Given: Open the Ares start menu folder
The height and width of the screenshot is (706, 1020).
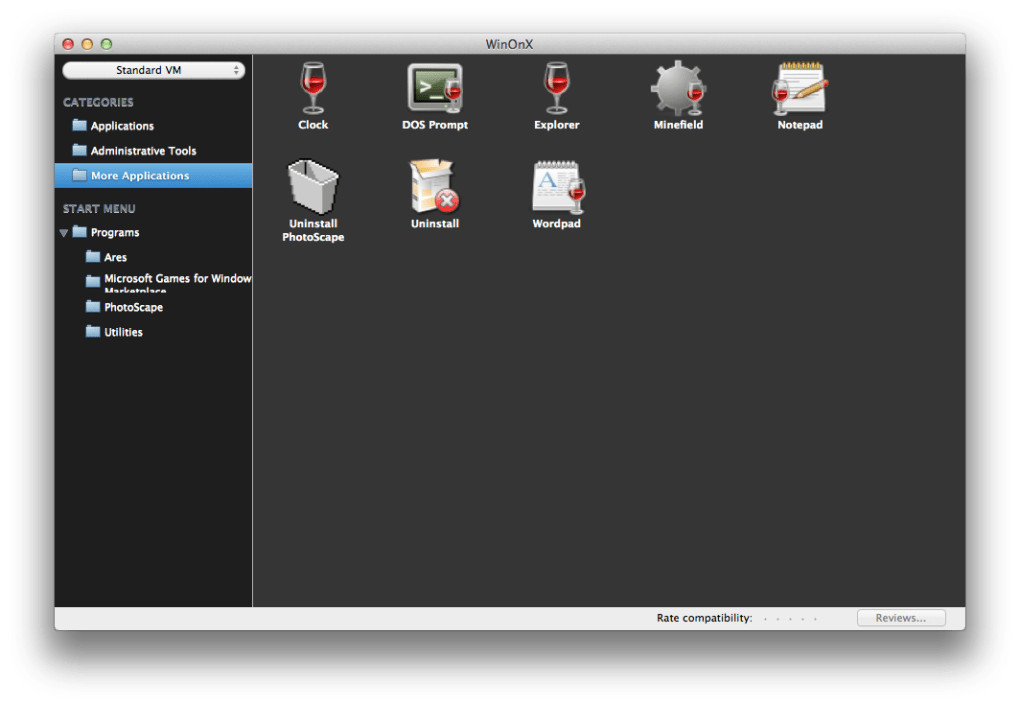Looking at the screenshot, I should point(154,257).
